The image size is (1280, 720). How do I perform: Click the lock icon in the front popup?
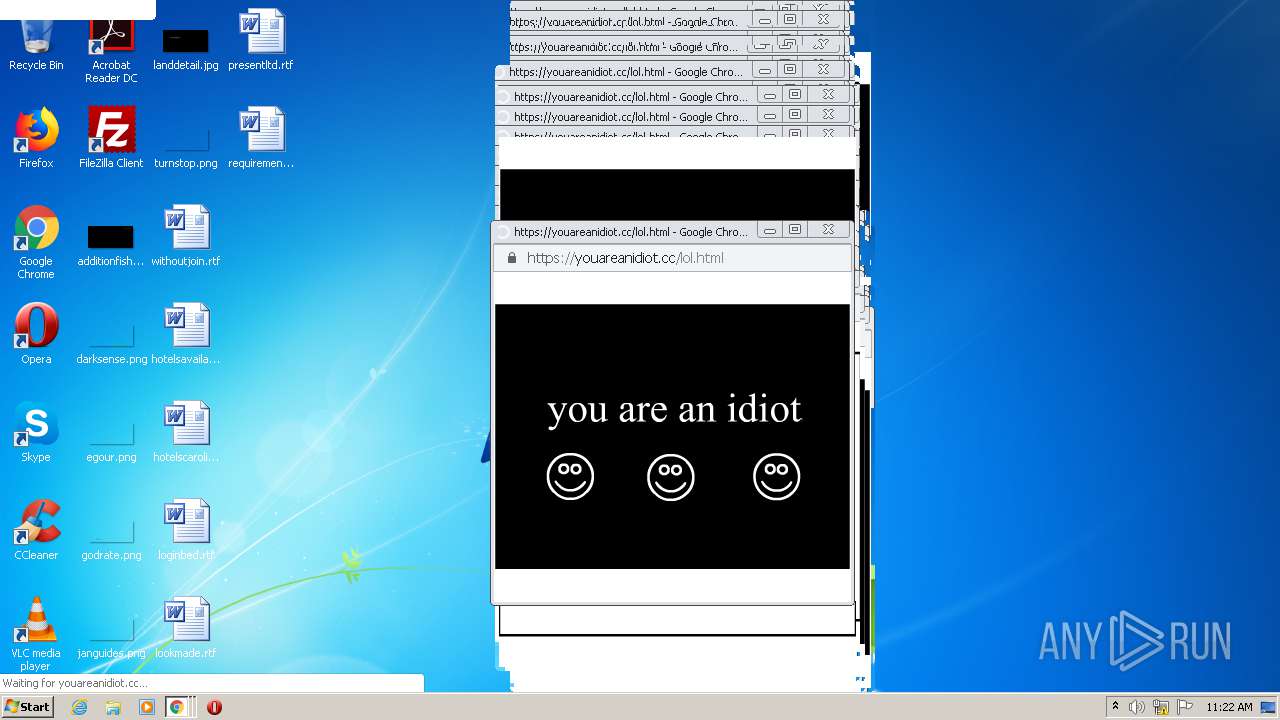[512, 258]
